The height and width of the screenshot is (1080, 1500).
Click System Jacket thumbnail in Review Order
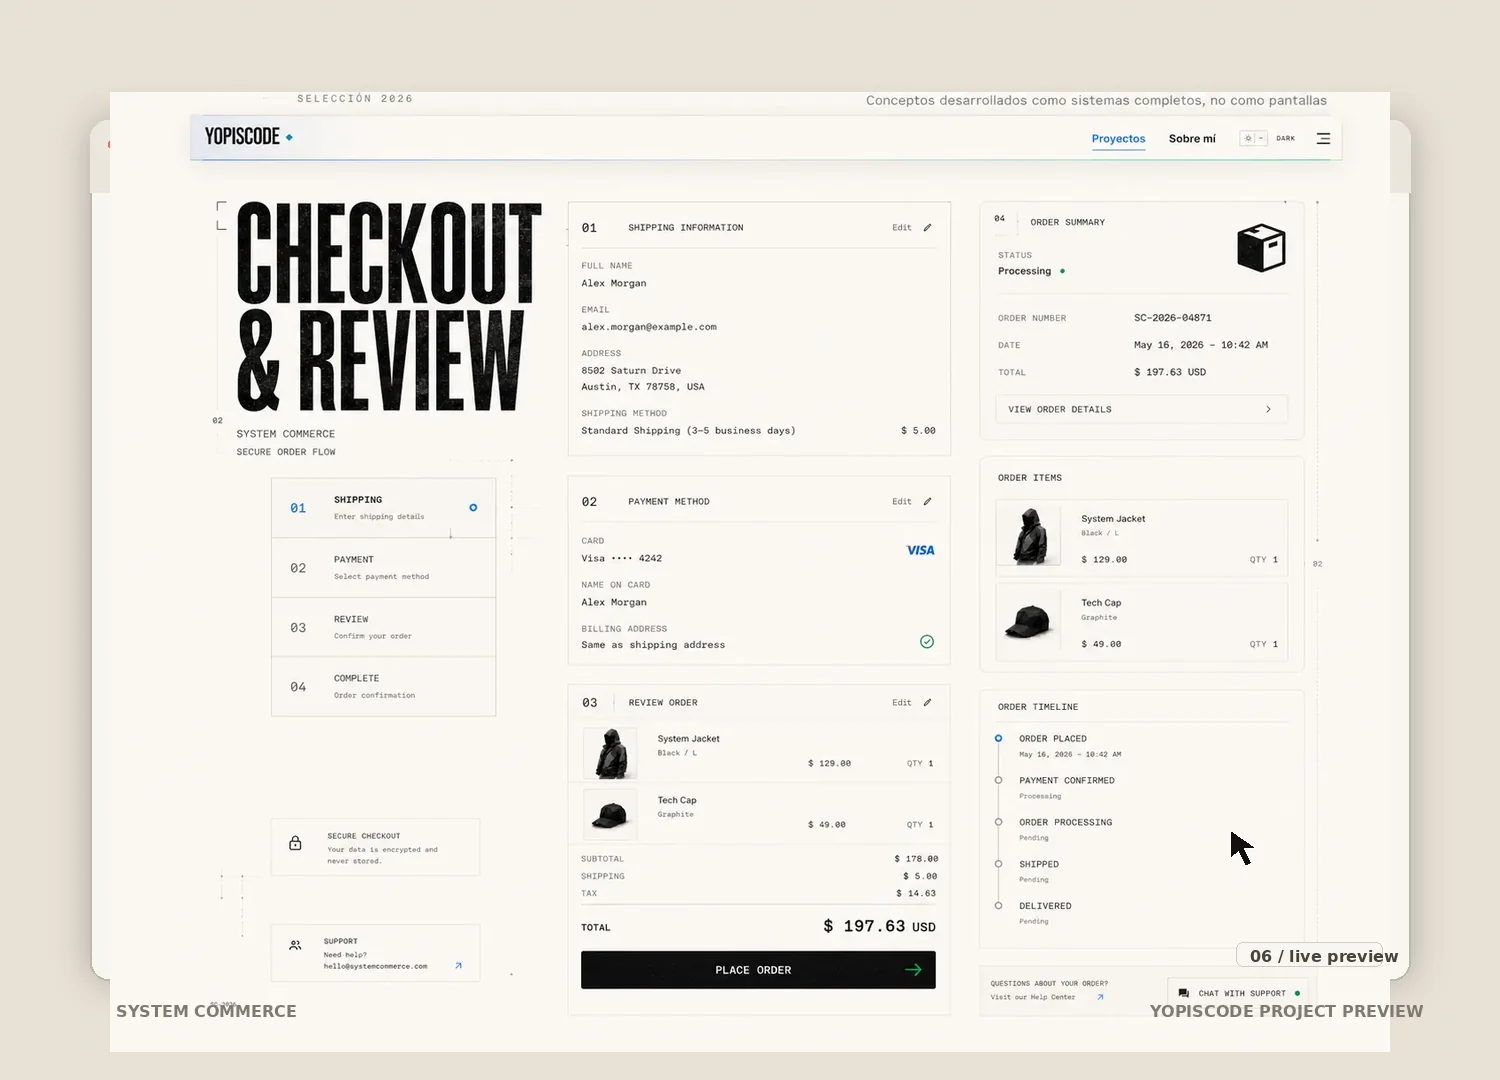(610, 754)
